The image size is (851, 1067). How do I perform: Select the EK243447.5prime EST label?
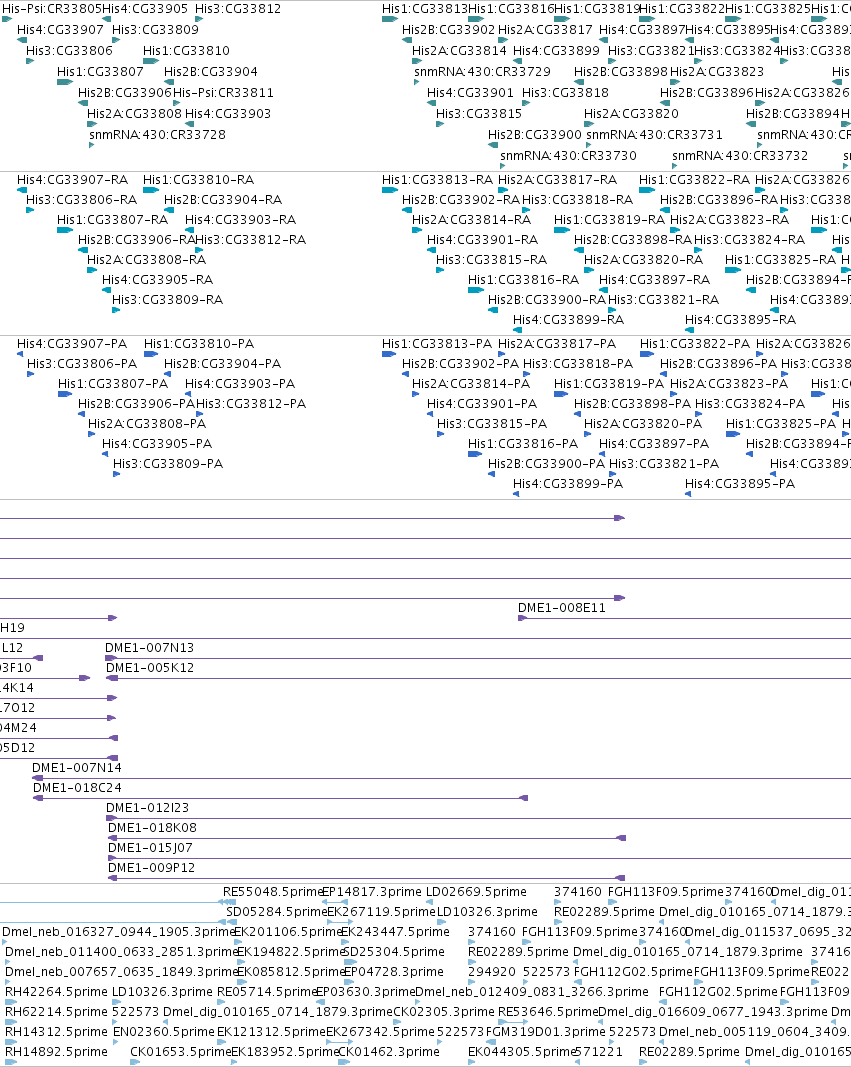click(x=395, y=932)
